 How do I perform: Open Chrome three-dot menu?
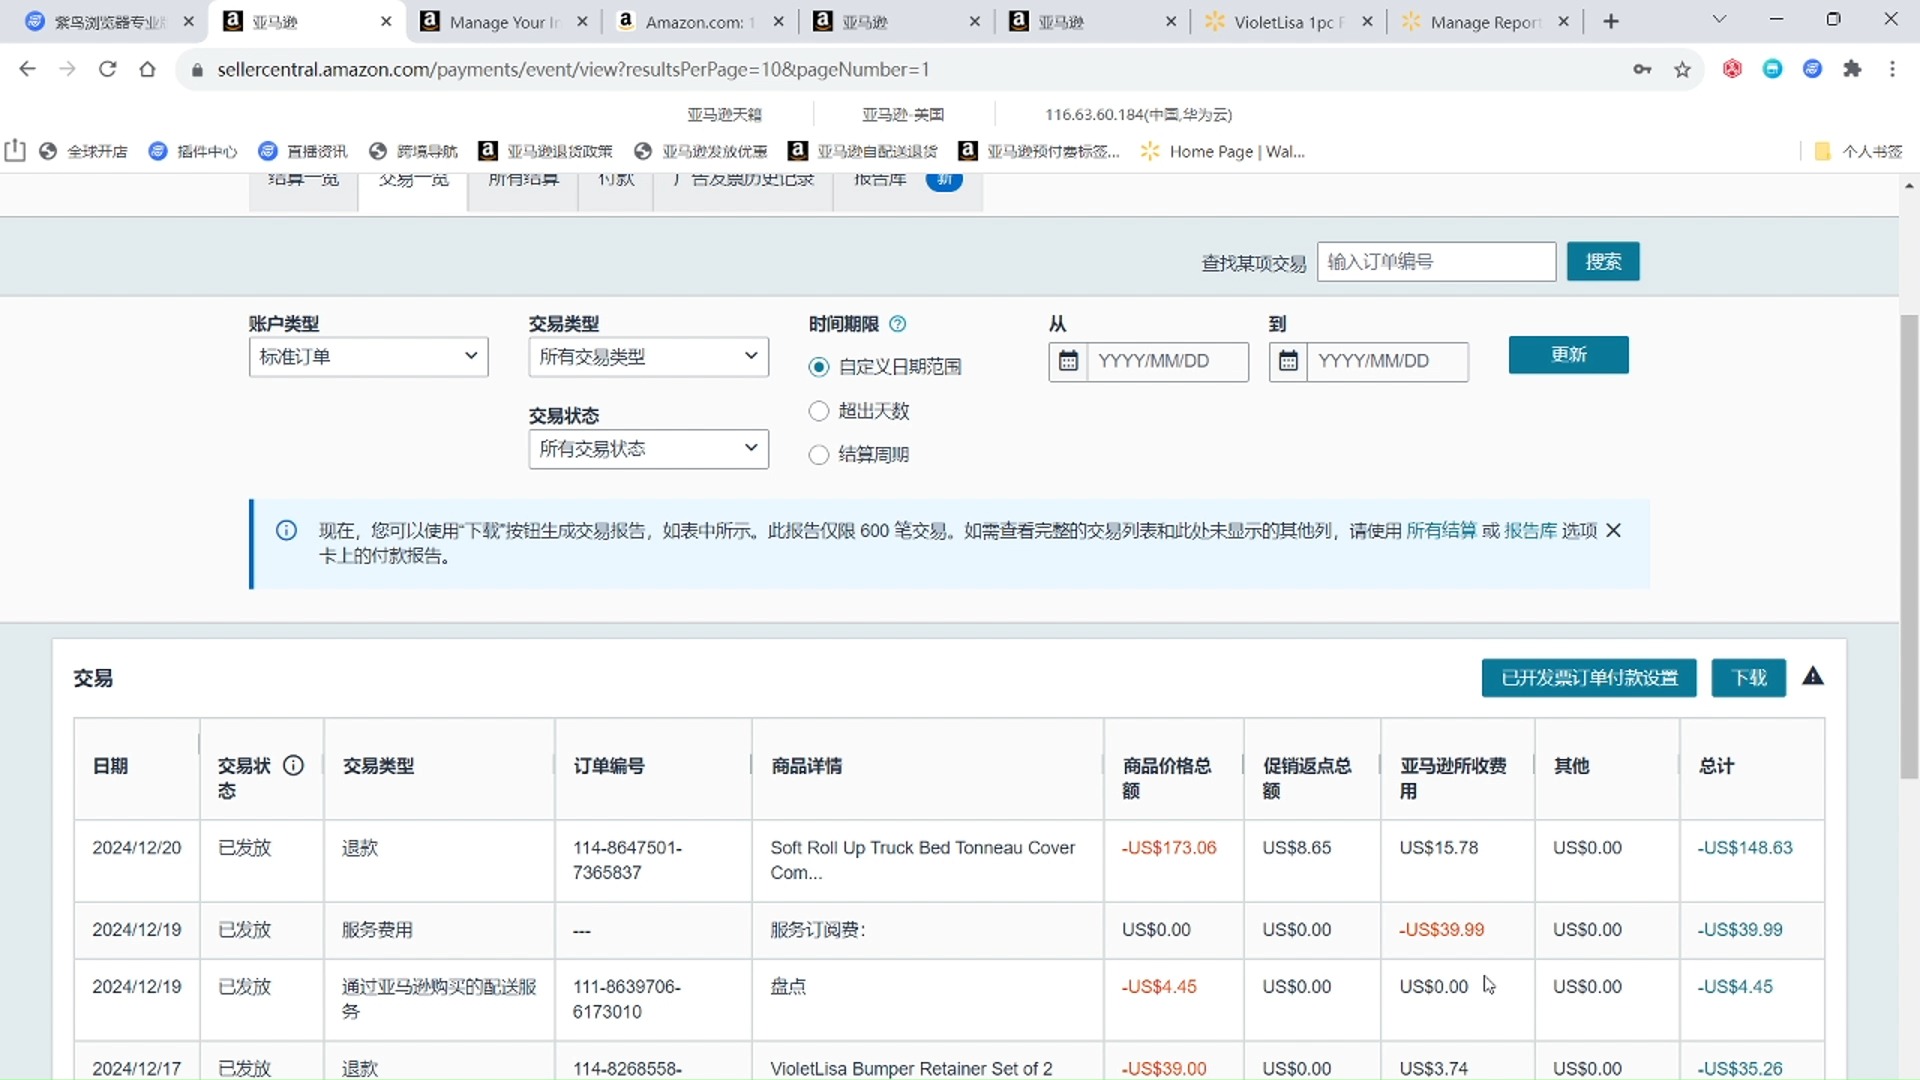(x=1892, y=69)
